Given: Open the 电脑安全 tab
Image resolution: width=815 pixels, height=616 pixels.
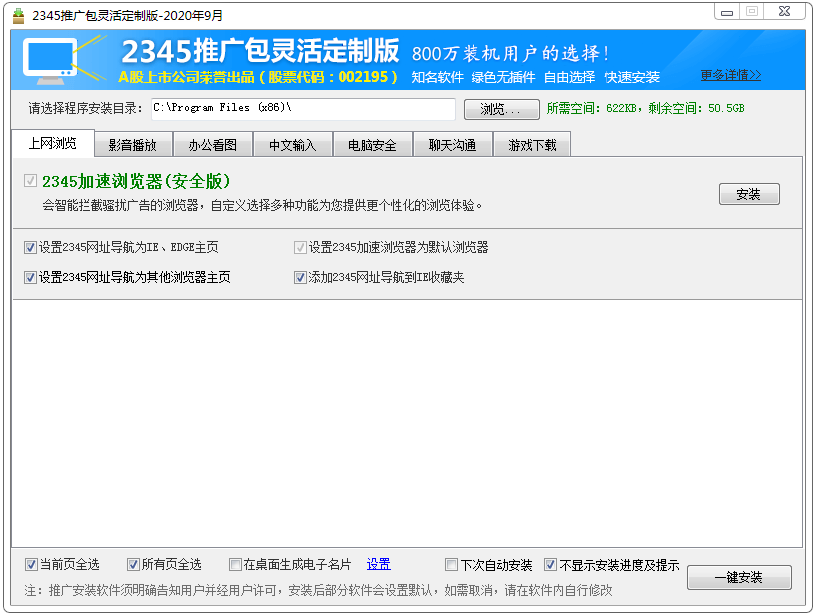Looking at the screenshot, I should coord(372,145).
